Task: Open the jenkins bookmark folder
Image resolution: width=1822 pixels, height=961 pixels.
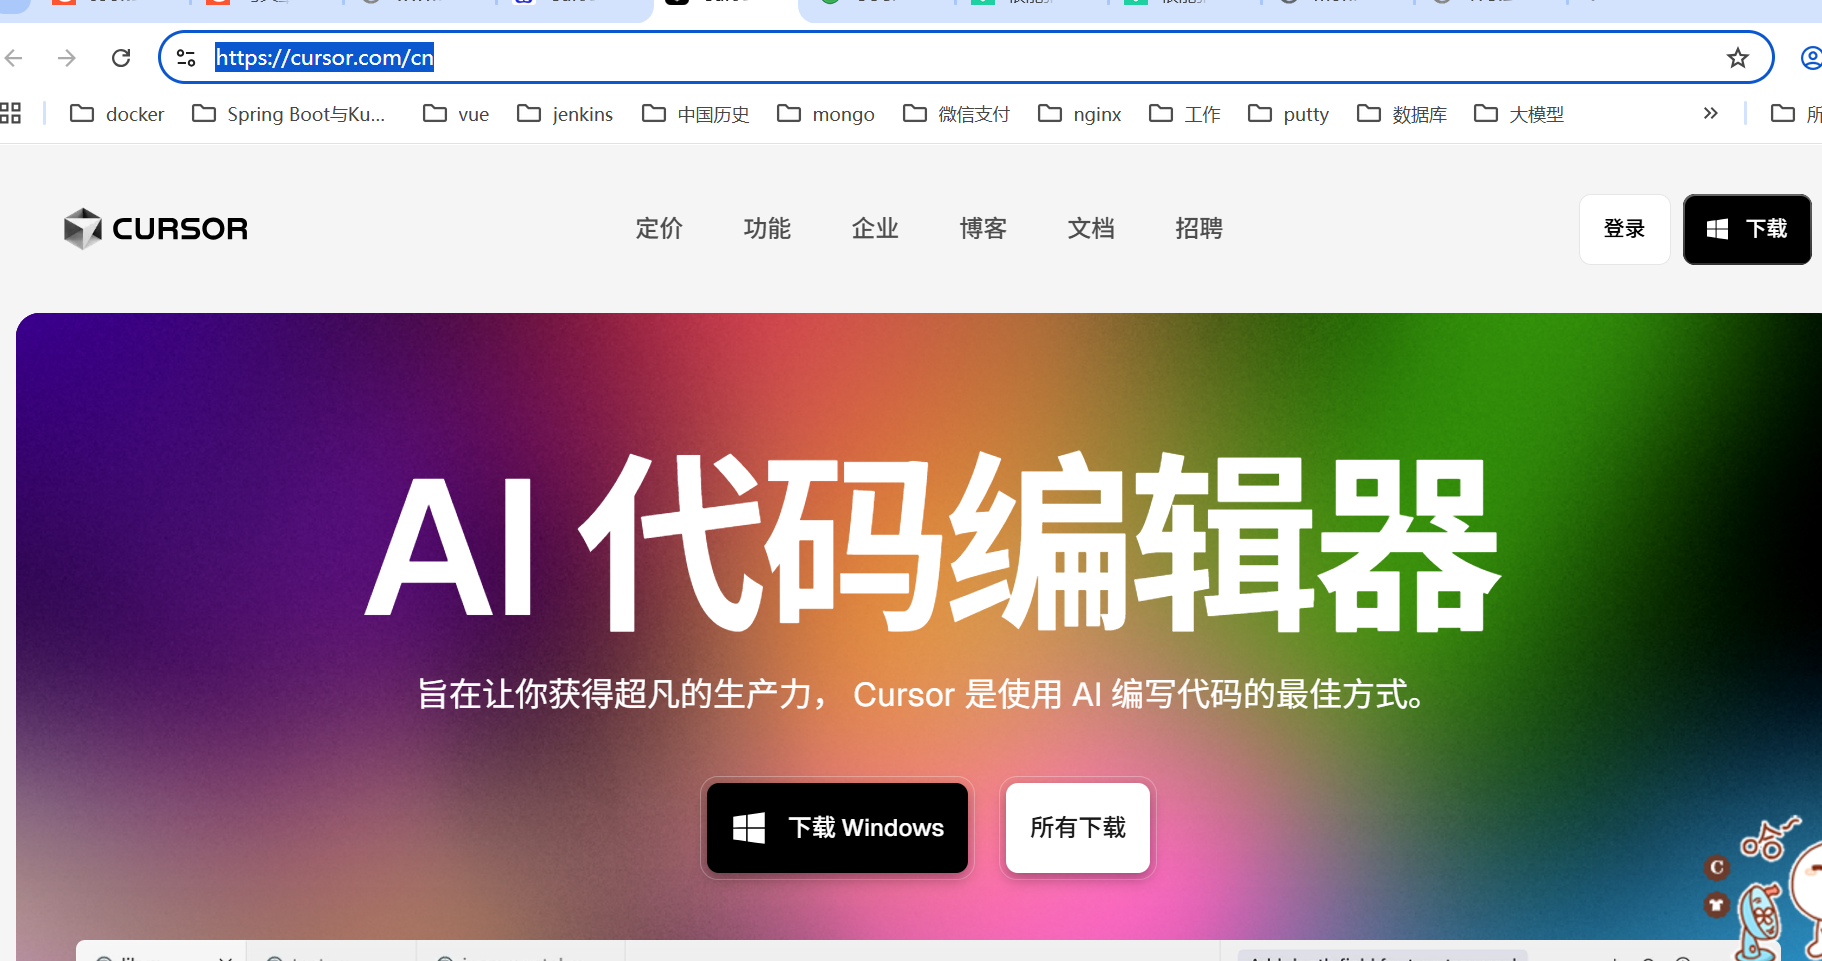Action: point(565,114)
